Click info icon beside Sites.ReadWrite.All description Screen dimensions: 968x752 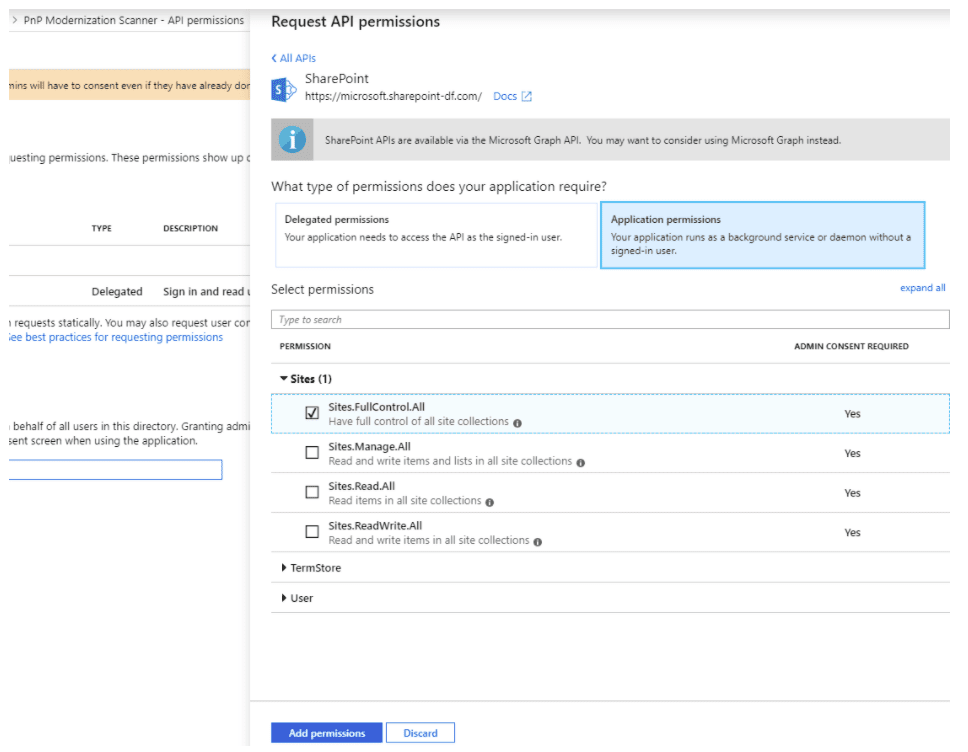pyautogui.click(x=538, y=541)
